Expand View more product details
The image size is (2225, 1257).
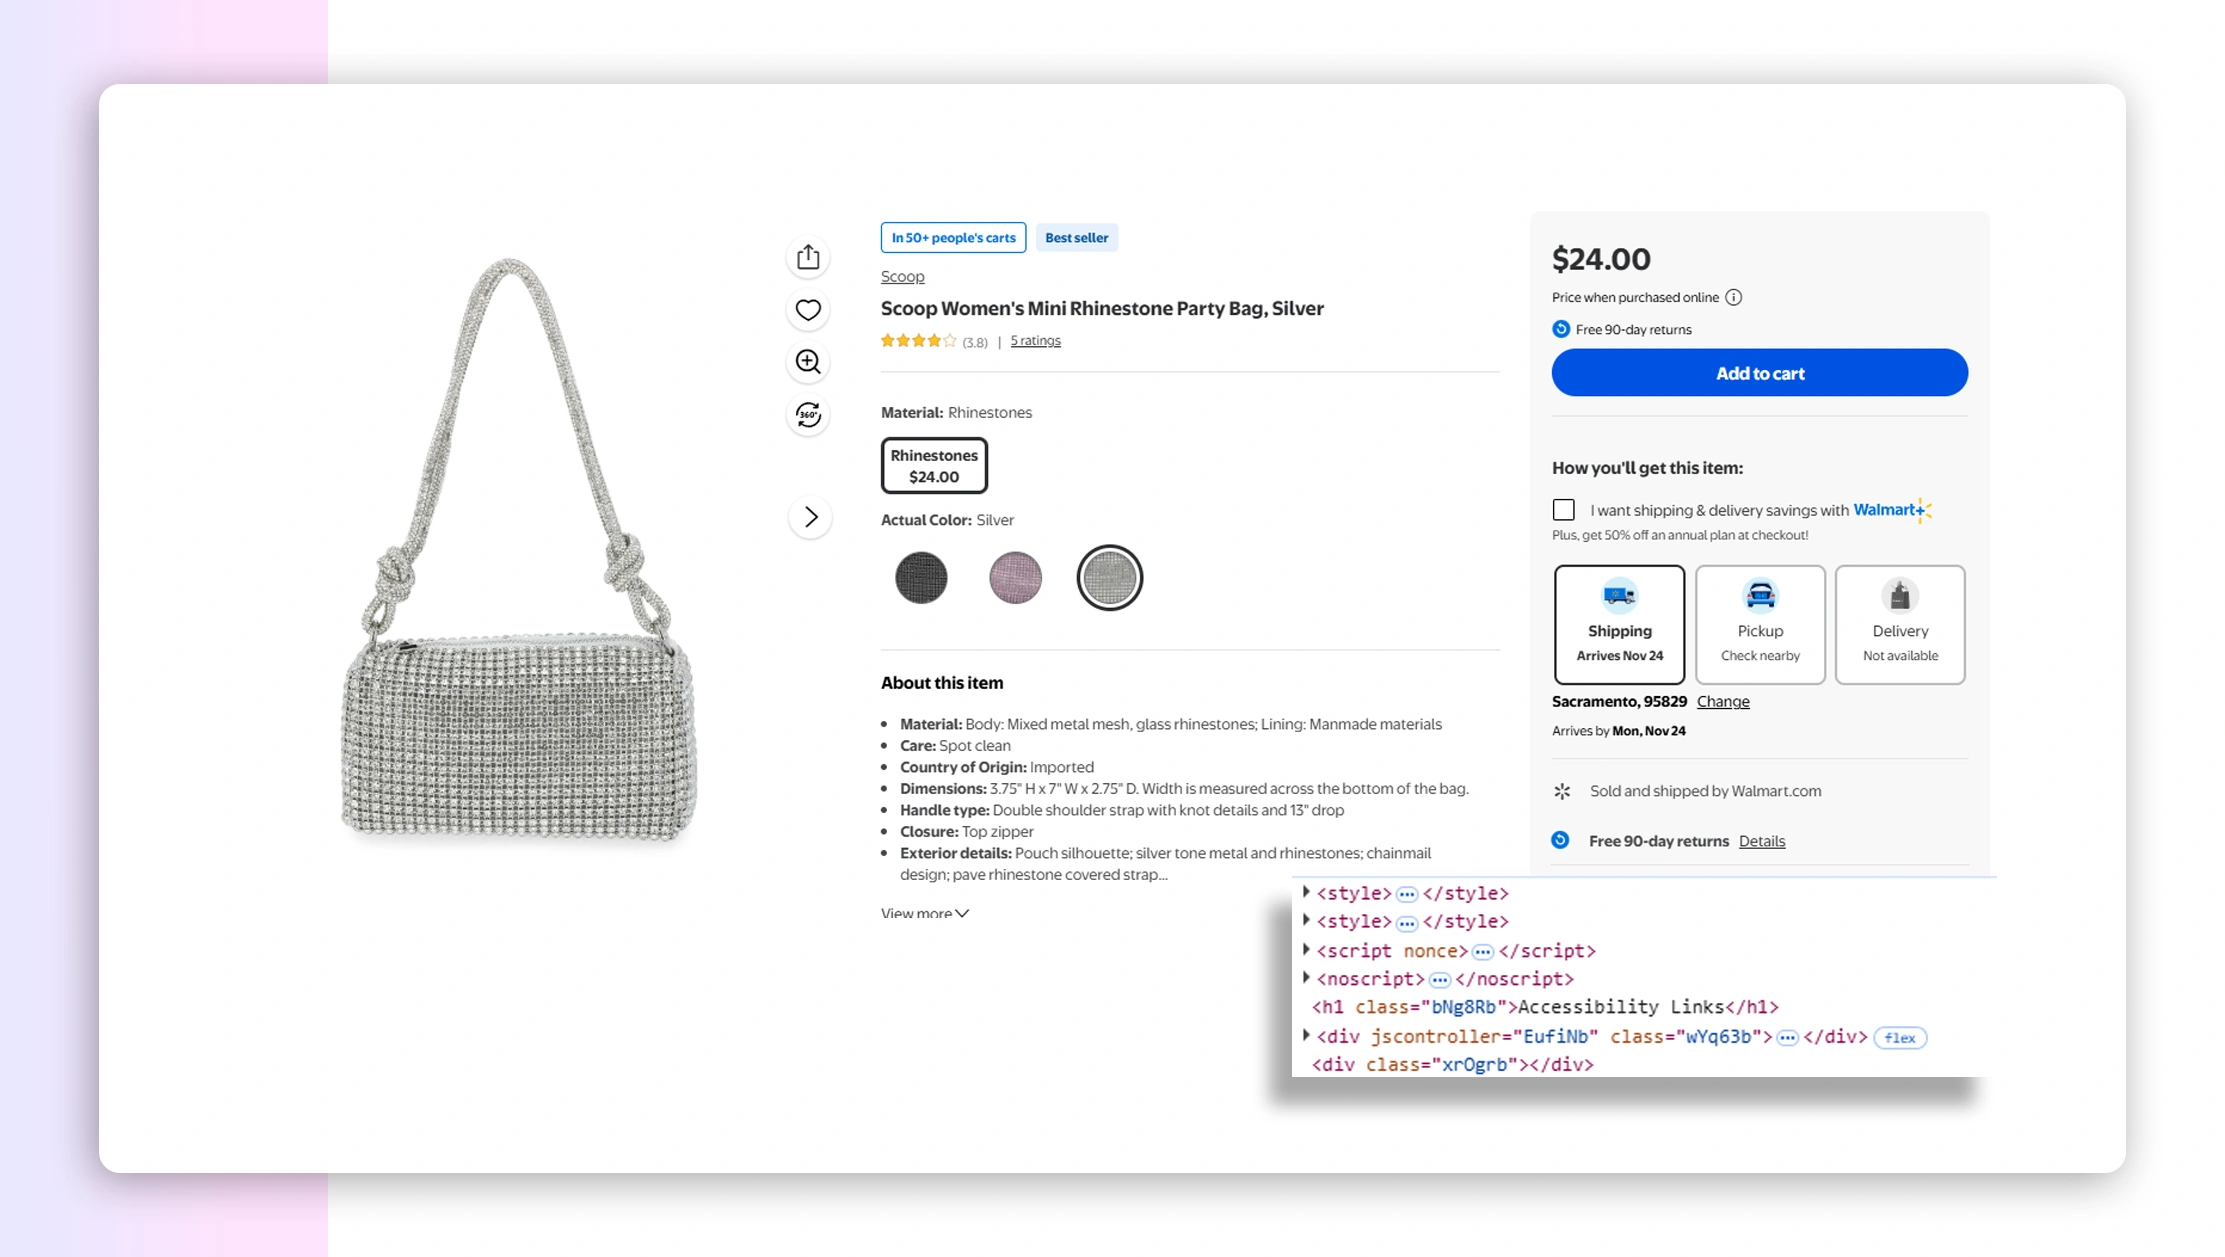[924, 913]
